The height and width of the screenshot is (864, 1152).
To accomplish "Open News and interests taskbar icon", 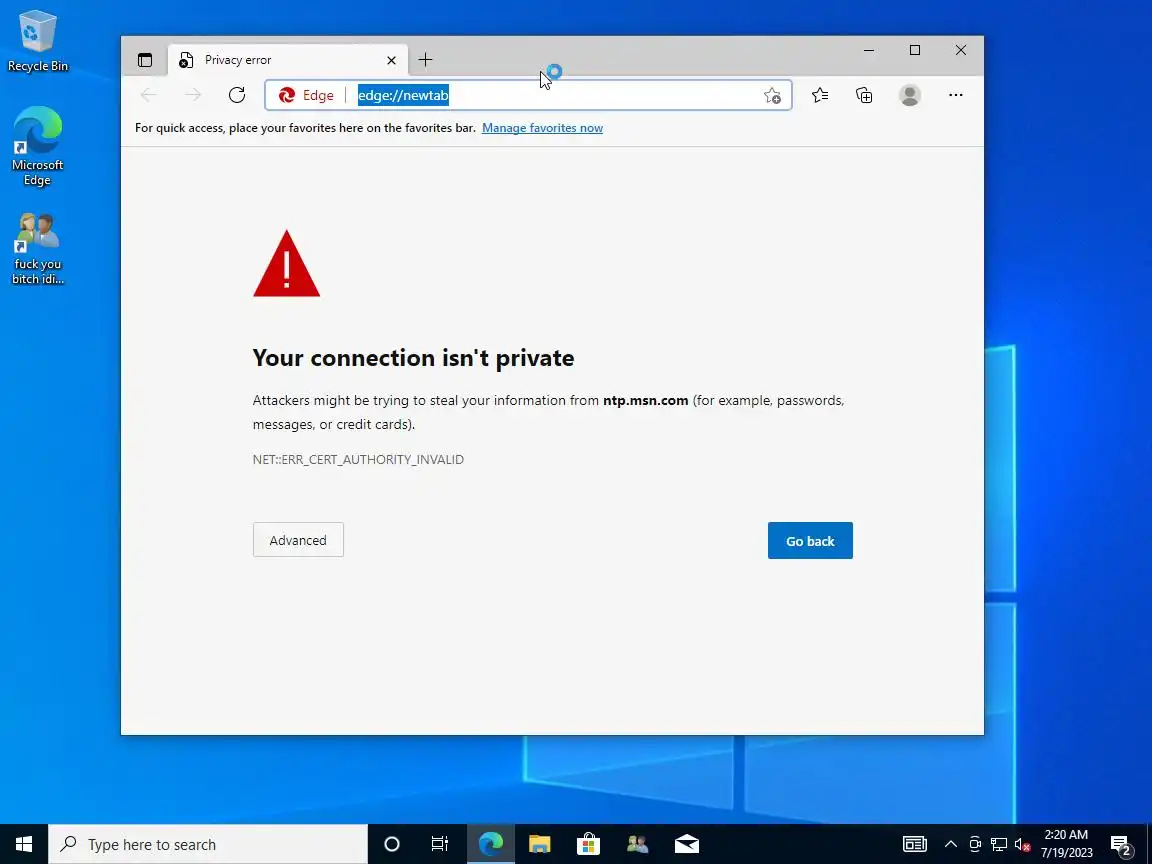I will [x=915, y=844].
